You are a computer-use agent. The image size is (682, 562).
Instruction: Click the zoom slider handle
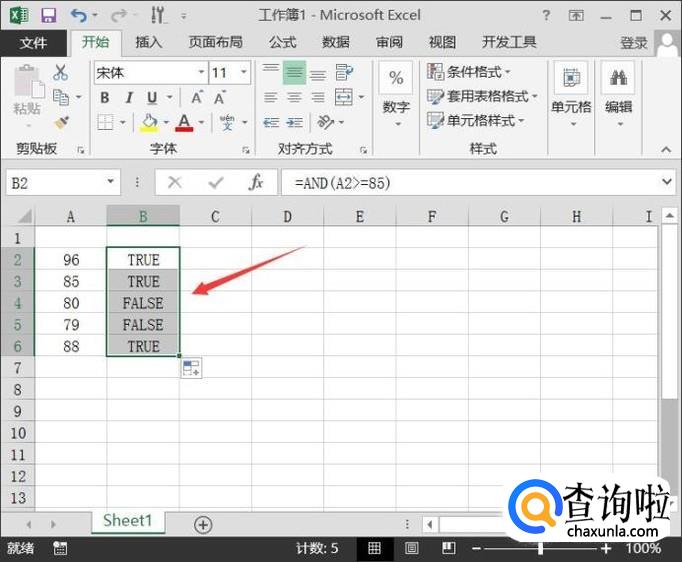[x=540, y=549]
